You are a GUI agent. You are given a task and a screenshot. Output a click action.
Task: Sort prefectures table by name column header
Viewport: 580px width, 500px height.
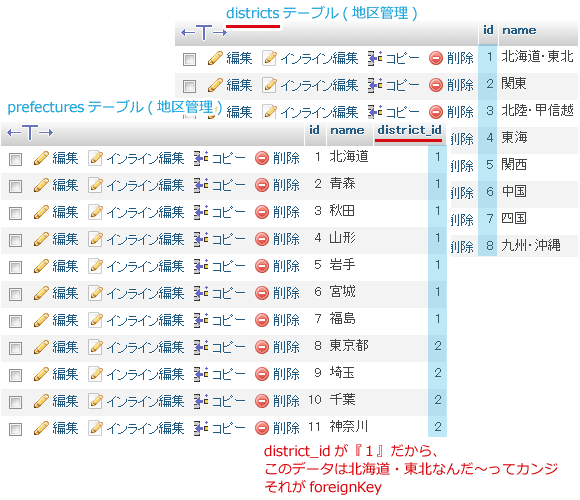347,130
